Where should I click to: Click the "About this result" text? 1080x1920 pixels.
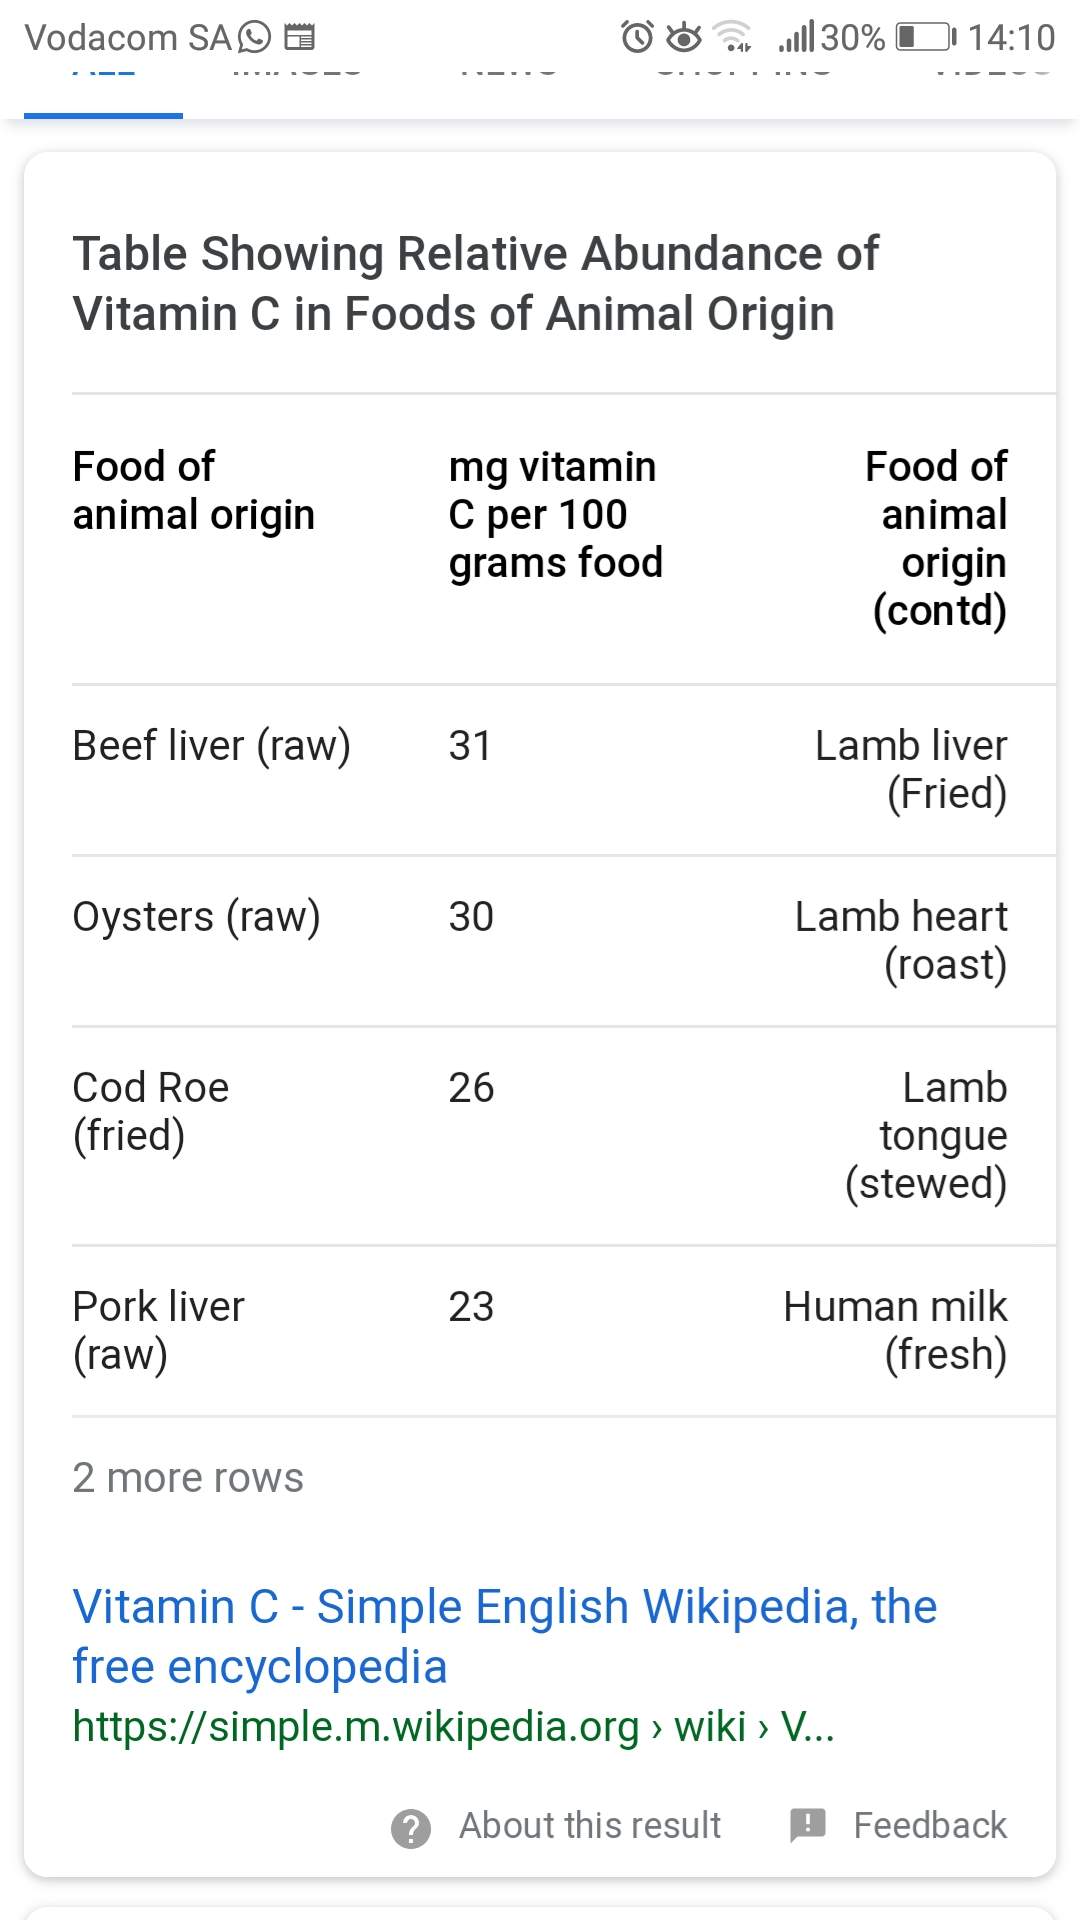[x=589, y=1826]
